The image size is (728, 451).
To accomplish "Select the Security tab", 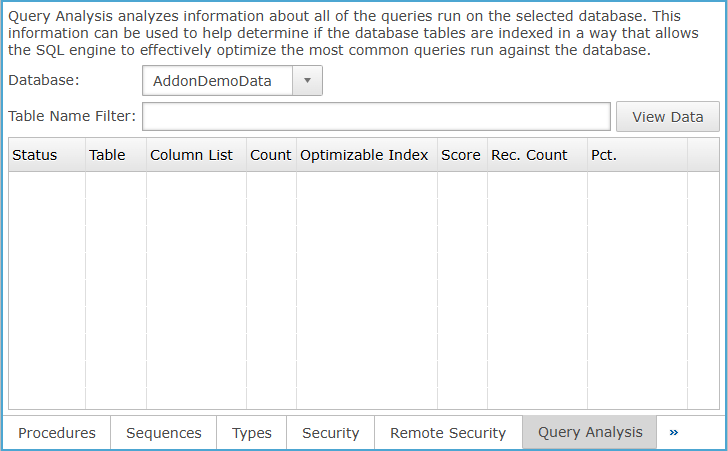I will pos(331,433).
